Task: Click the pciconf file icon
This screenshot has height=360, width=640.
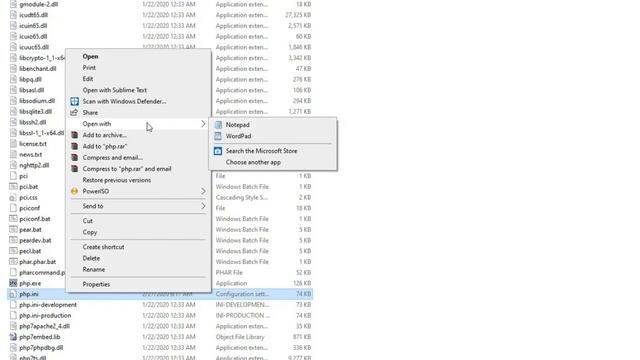Action: [13, 208]
